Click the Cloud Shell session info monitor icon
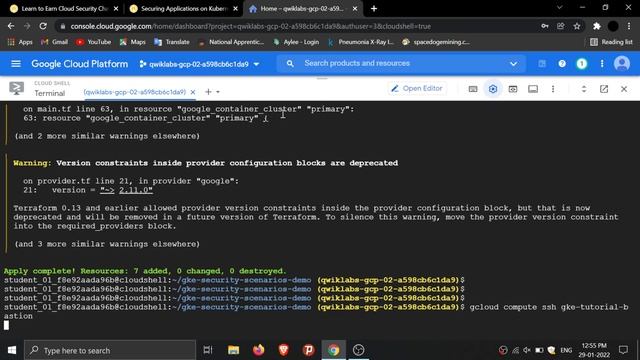 coord(533,89)
